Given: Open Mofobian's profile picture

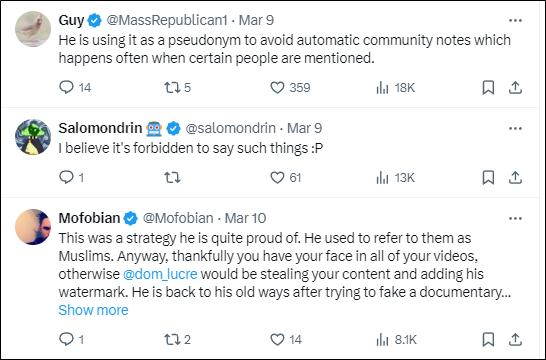Looking at the screenshot, I should coord(33,227).
